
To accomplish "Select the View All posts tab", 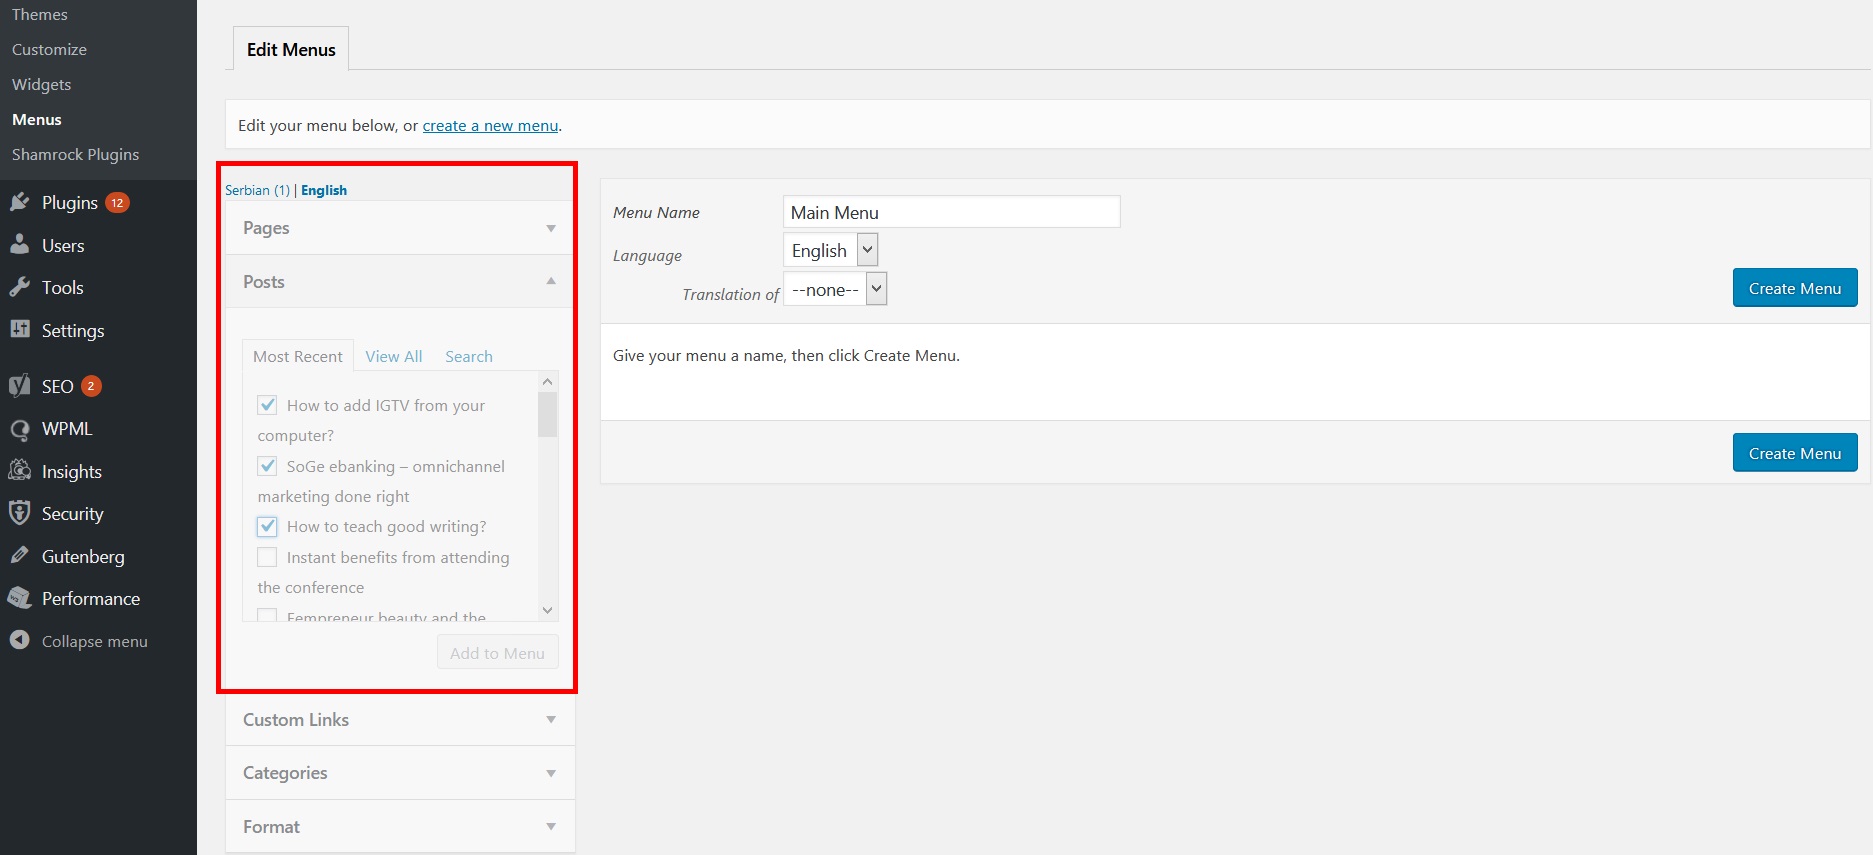I will tap(394, 356).
